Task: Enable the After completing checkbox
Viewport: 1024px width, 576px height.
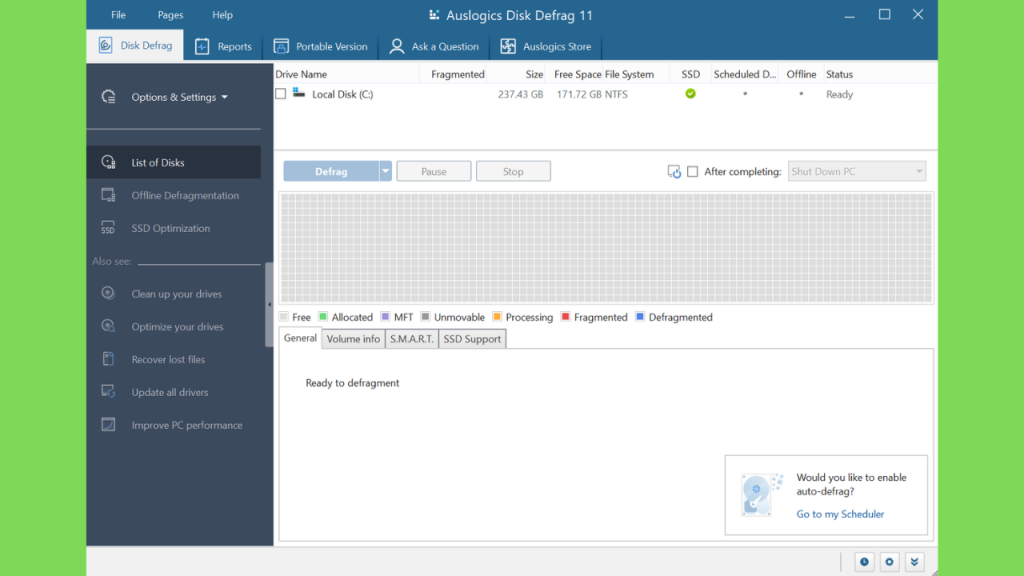Action: coord(692,171)
